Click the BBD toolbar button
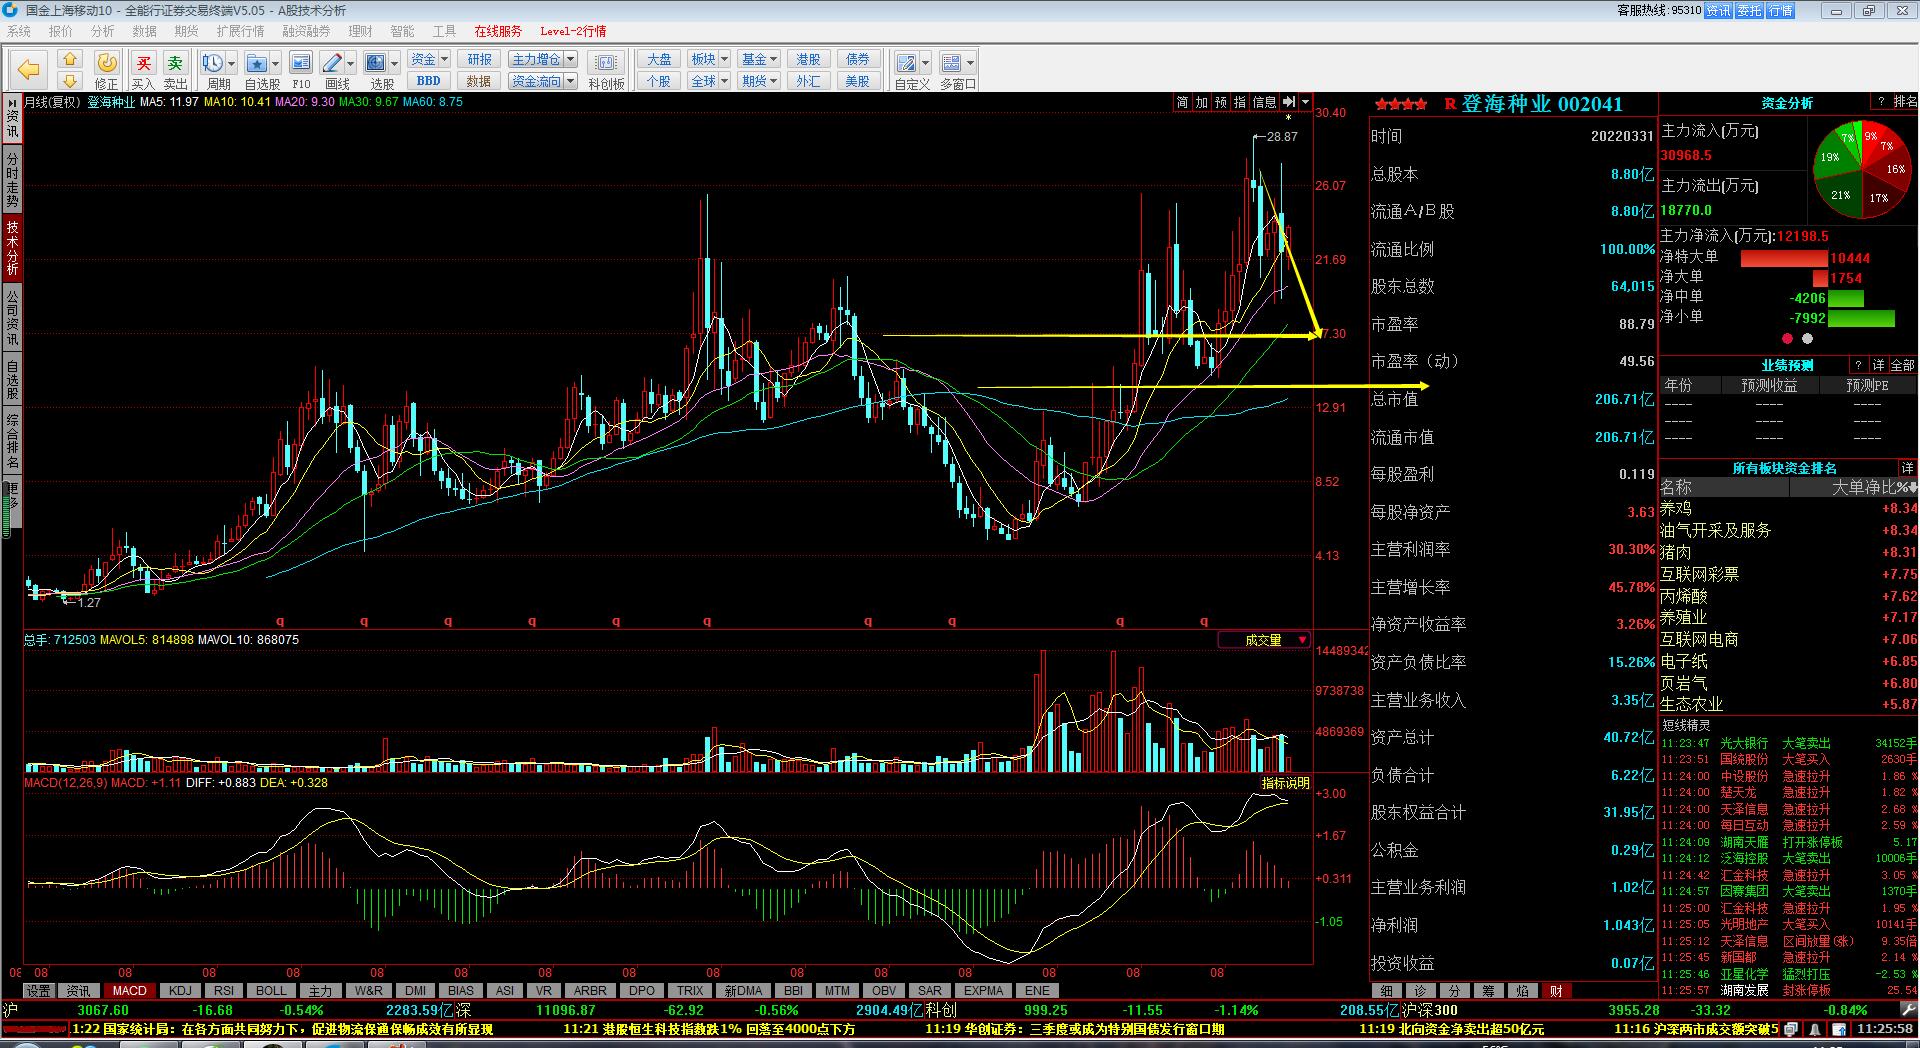 point(429,82)
